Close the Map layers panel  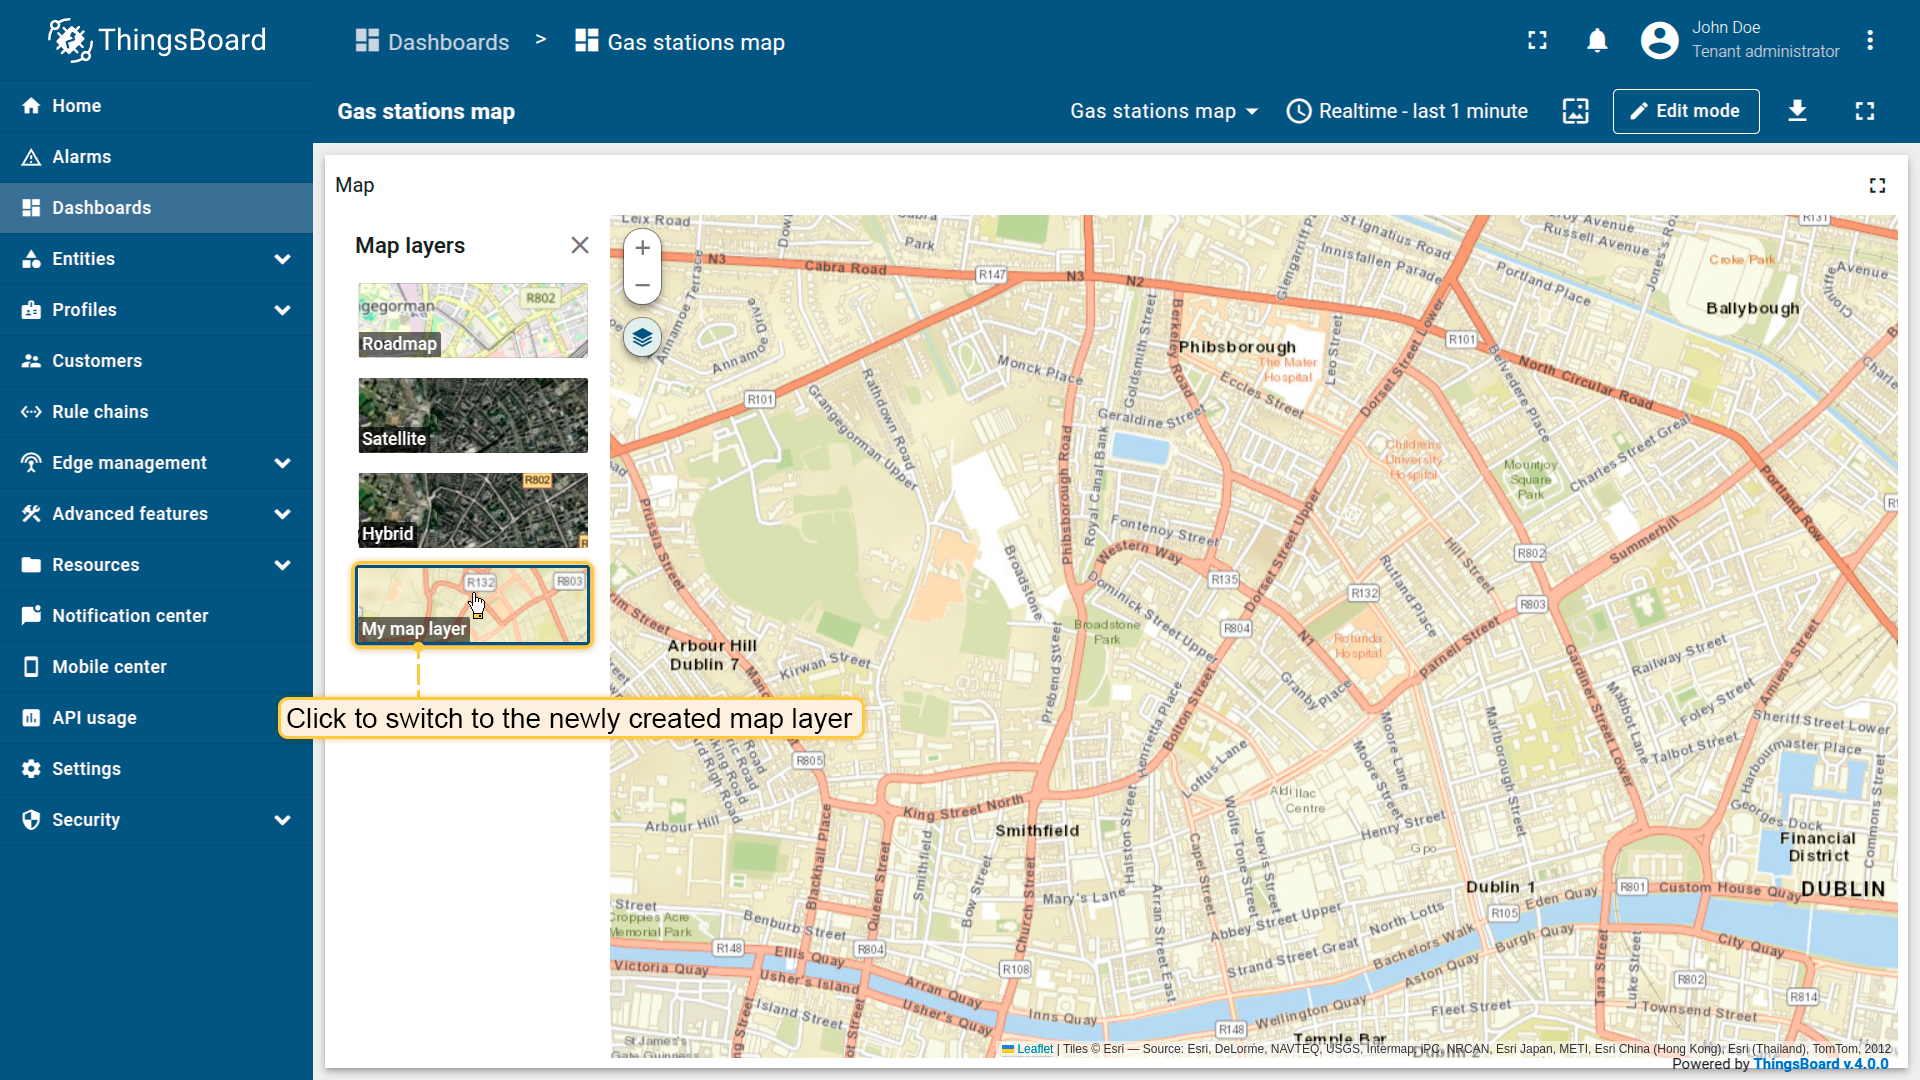(x=579, y=245)
